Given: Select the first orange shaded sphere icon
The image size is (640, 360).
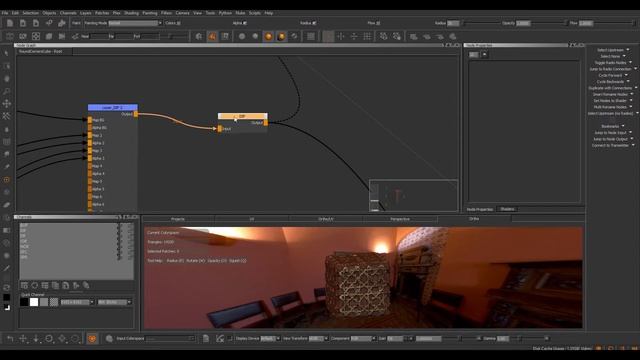Looking at the screenshot, I should (268, 36).
